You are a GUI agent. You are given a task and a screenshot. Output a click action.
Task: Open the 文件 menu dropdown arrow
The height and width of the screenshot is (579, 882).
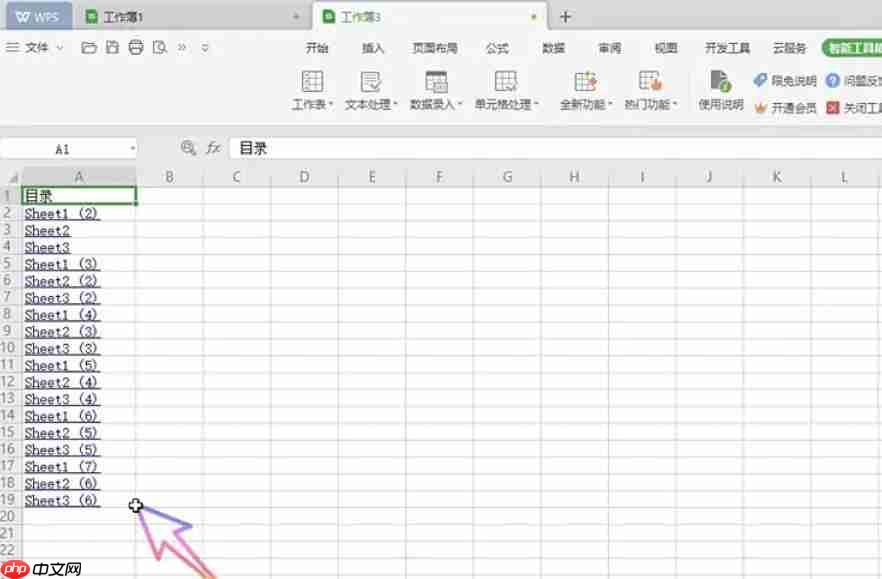tap(59, 47)
